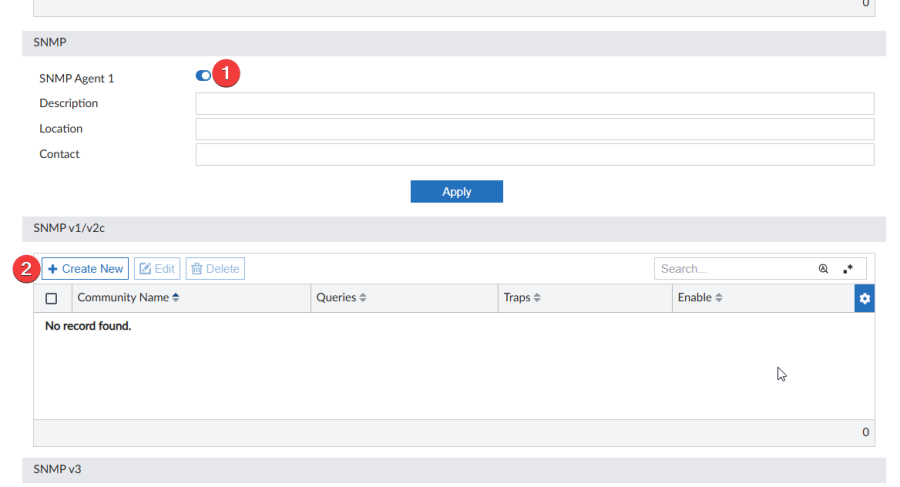Click the plus icon on Create New
The image size is (900, 487).
[x=53, y=269]
